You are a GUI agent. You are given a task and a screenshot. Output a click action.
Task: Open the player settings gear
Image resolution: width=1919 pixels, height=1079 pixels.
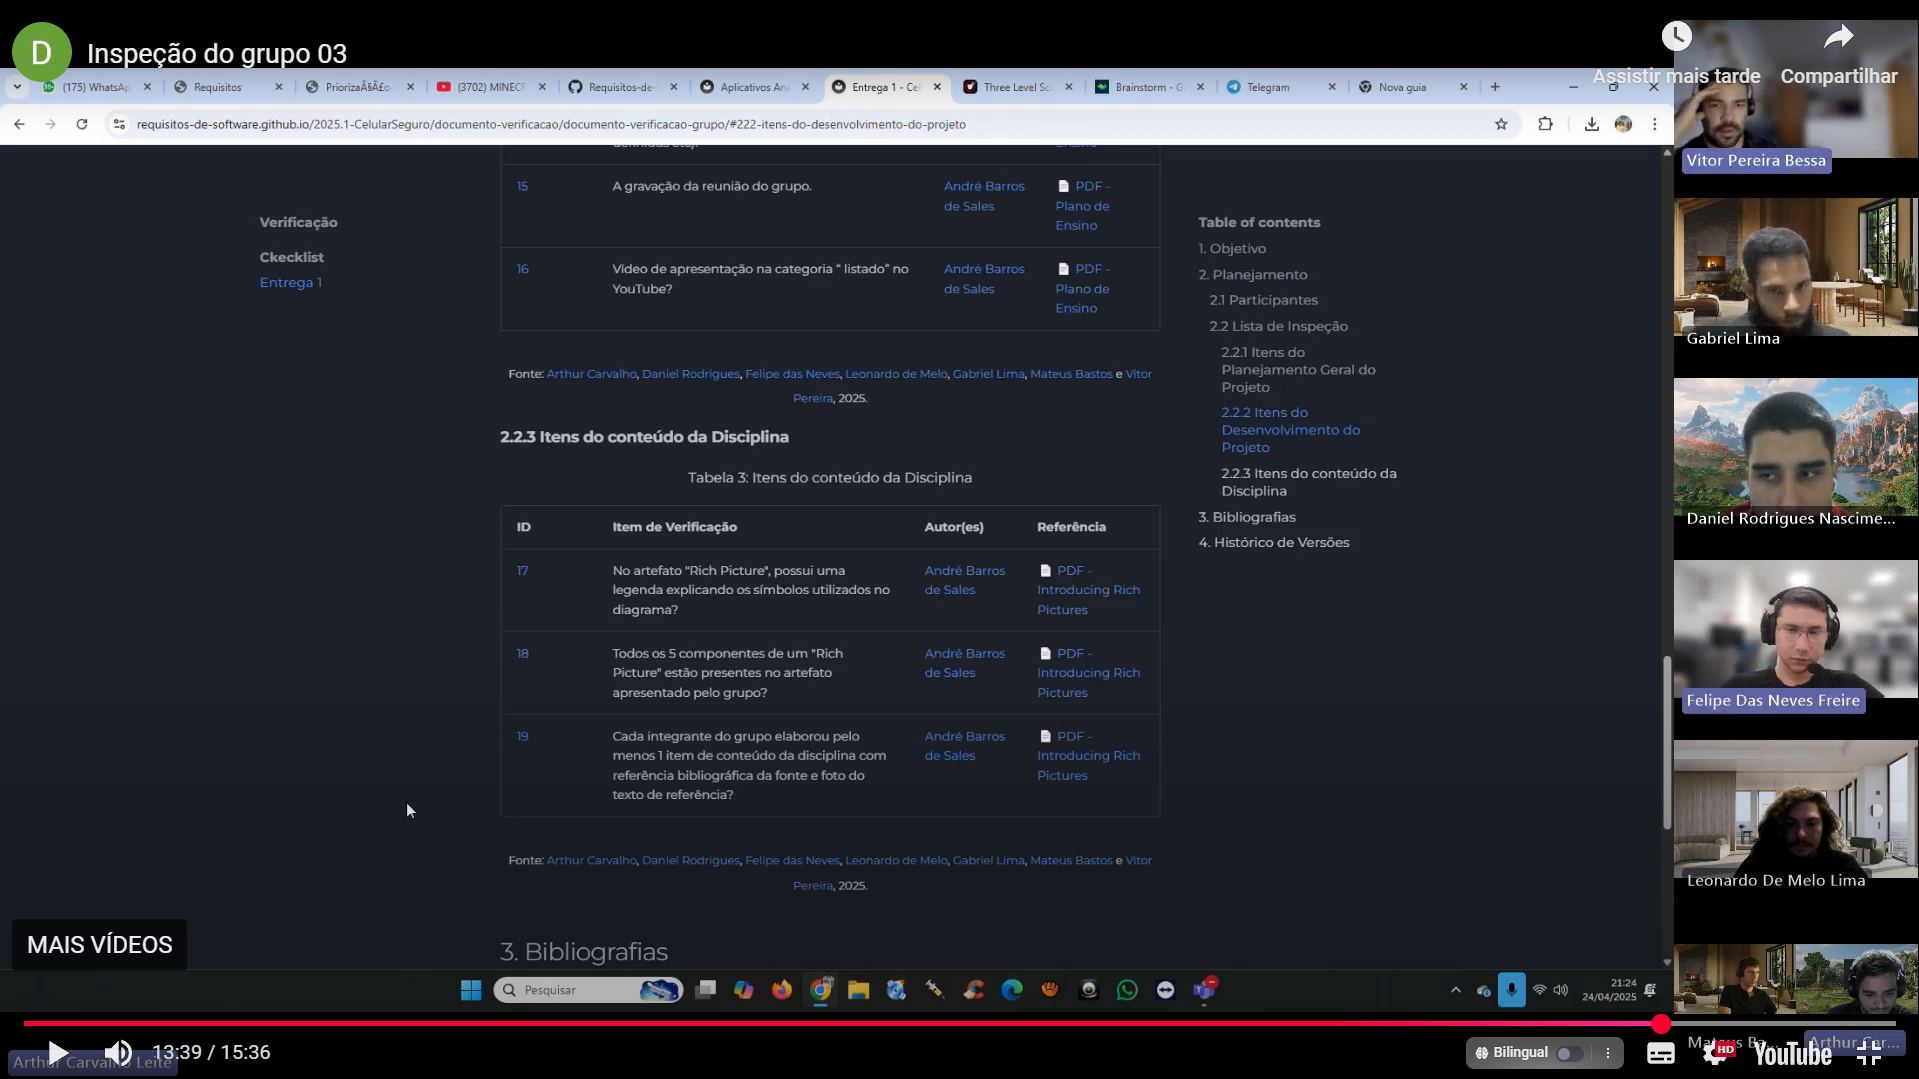pos(1716,1053)
